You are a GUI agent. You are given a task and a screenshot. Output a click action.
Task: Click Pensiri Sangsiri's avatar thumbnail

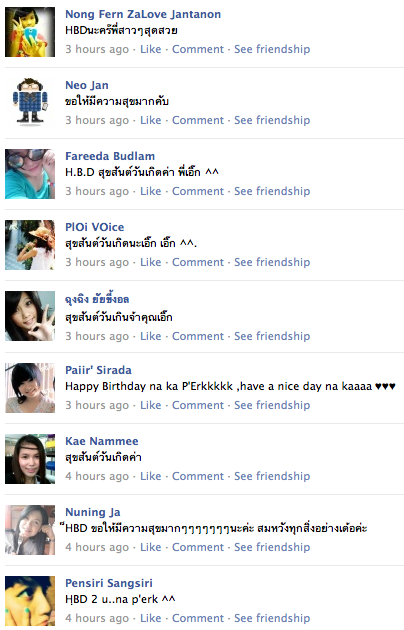(30, 601)
